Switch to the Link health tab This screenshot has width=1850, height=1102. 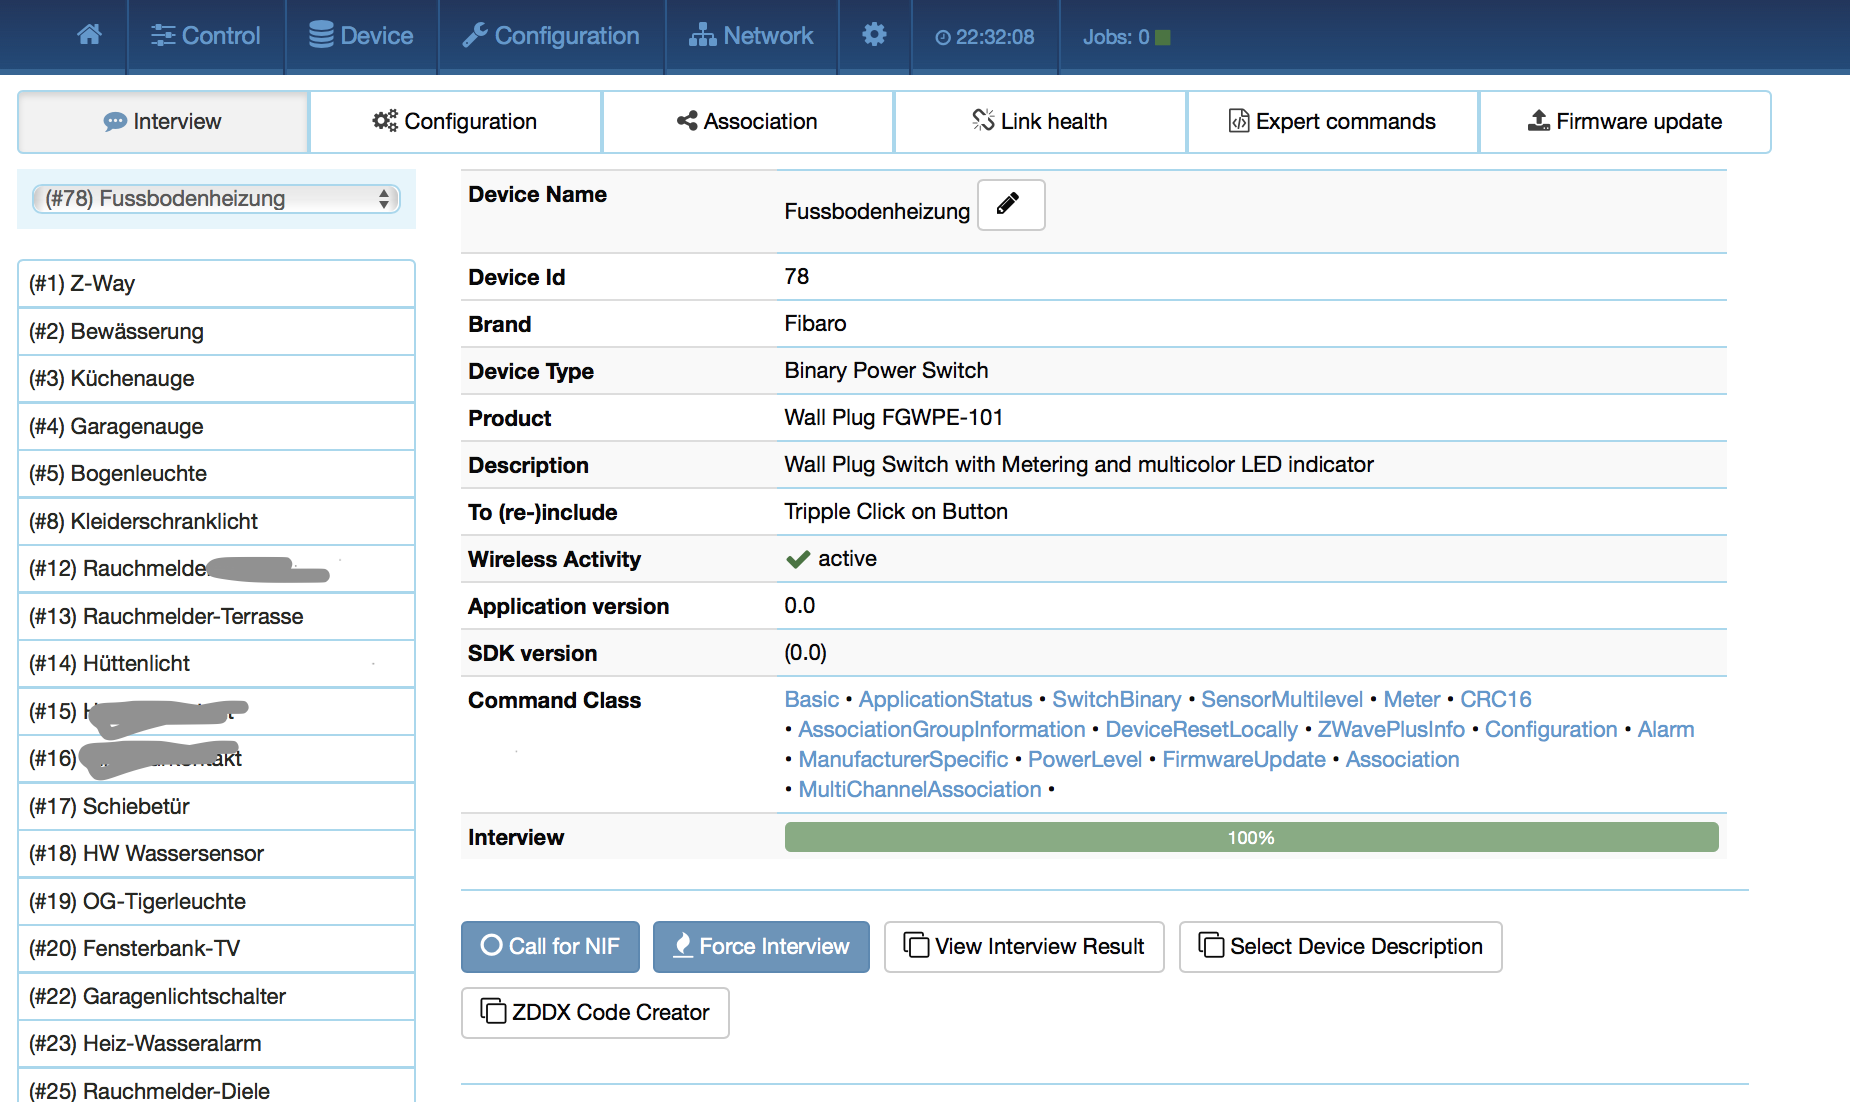(1040, 122)
